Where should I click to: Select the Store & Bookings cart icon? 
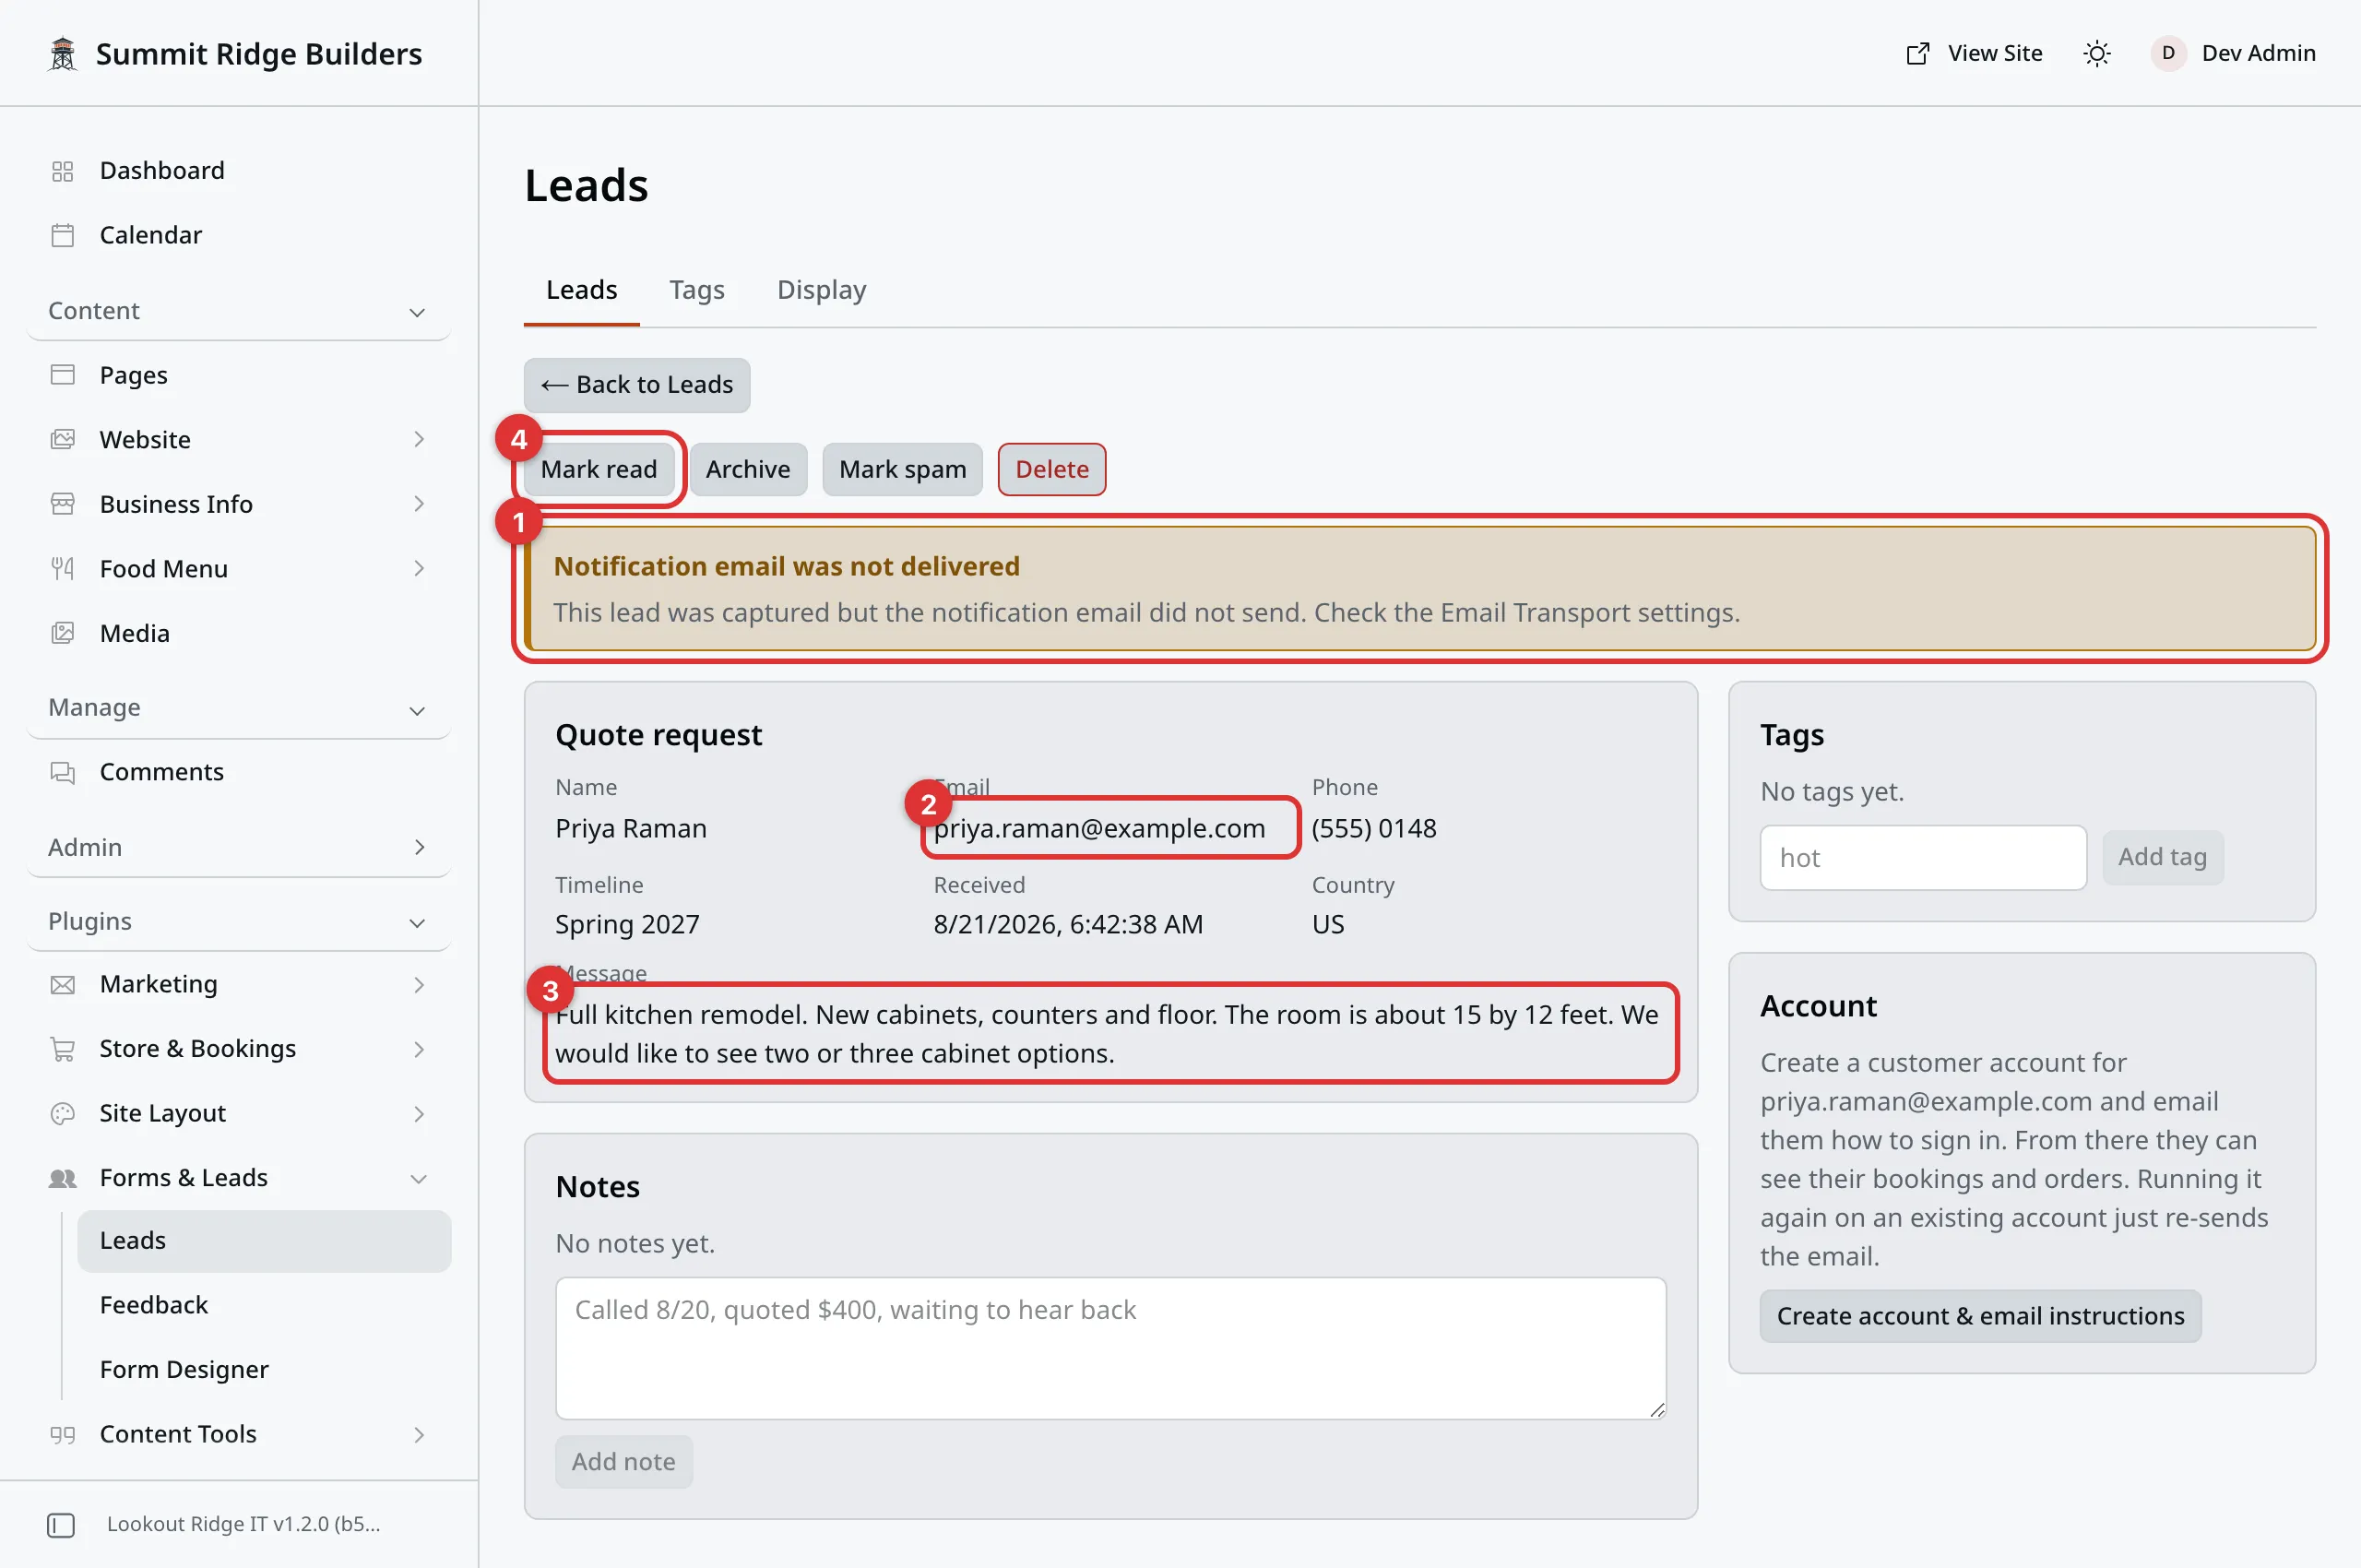click(x=62, y=1049)
